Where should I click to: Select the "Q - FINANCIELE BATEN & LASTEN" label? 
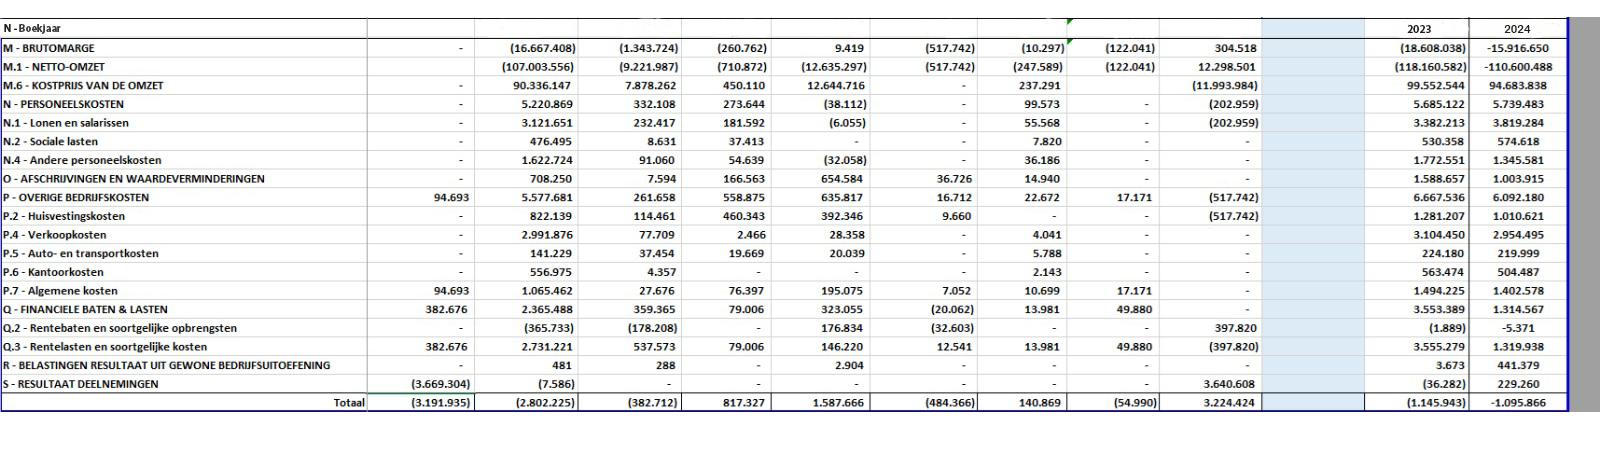[85, 310]
